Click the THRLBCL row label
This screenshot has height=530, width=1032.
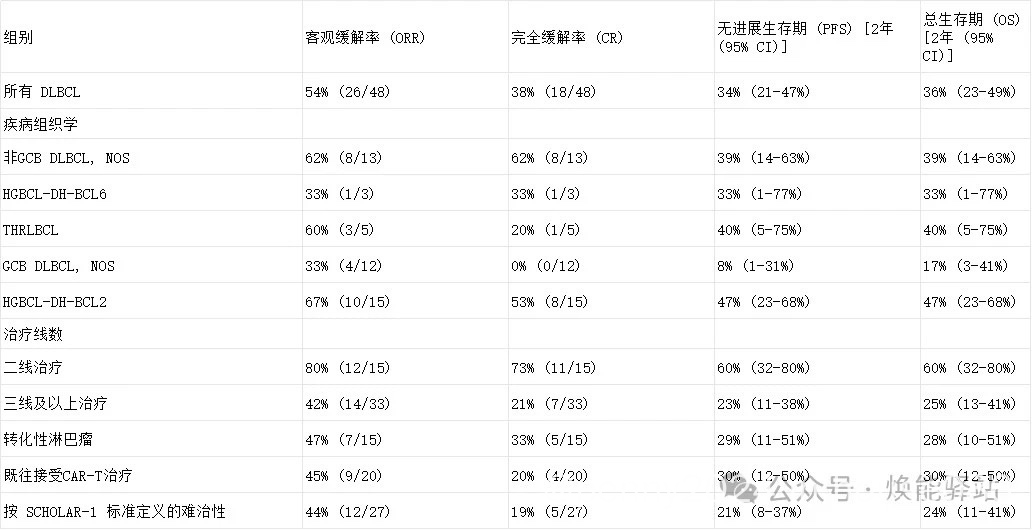point(30,230)
